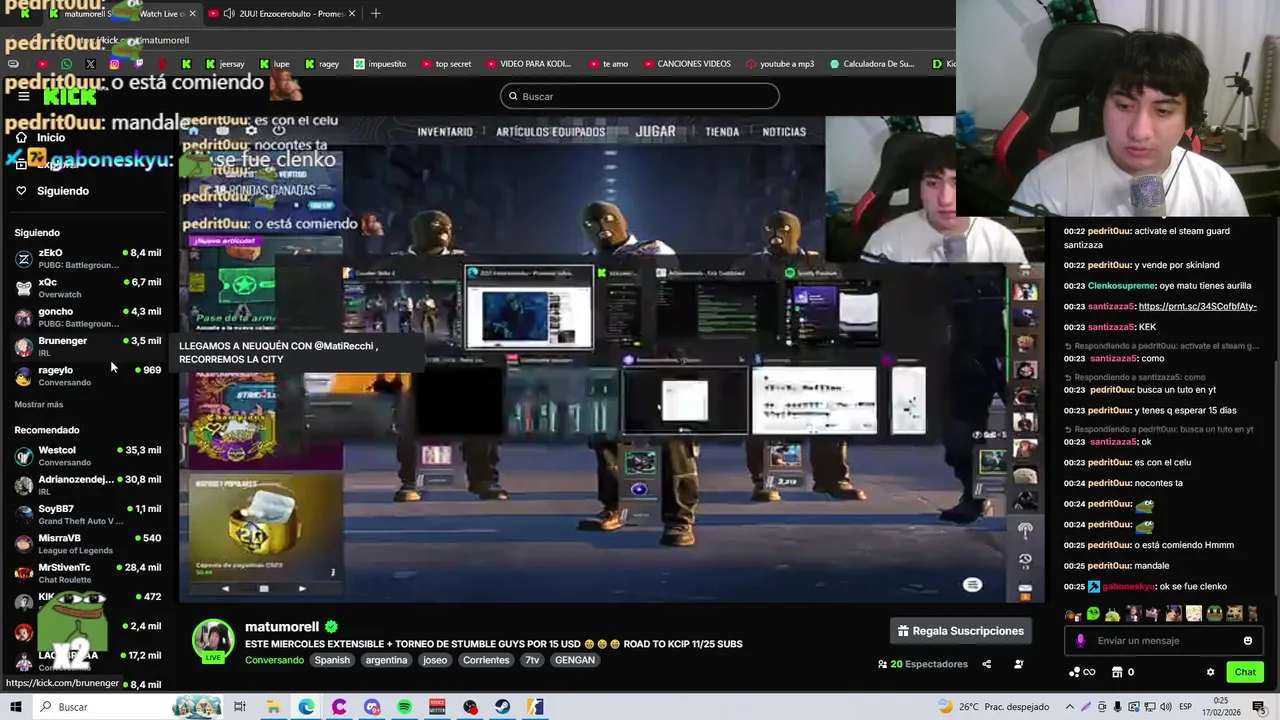Viewport: 1280px width, 720px height.
Task: Open youtube a mp3 bookmark
Action: point(779,64)
